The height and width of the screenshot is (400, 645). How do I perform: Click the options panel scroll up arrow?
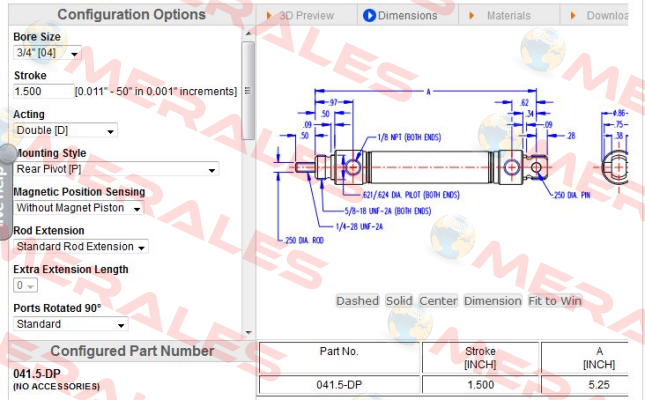pyautogui.click(x=248, y=33)
